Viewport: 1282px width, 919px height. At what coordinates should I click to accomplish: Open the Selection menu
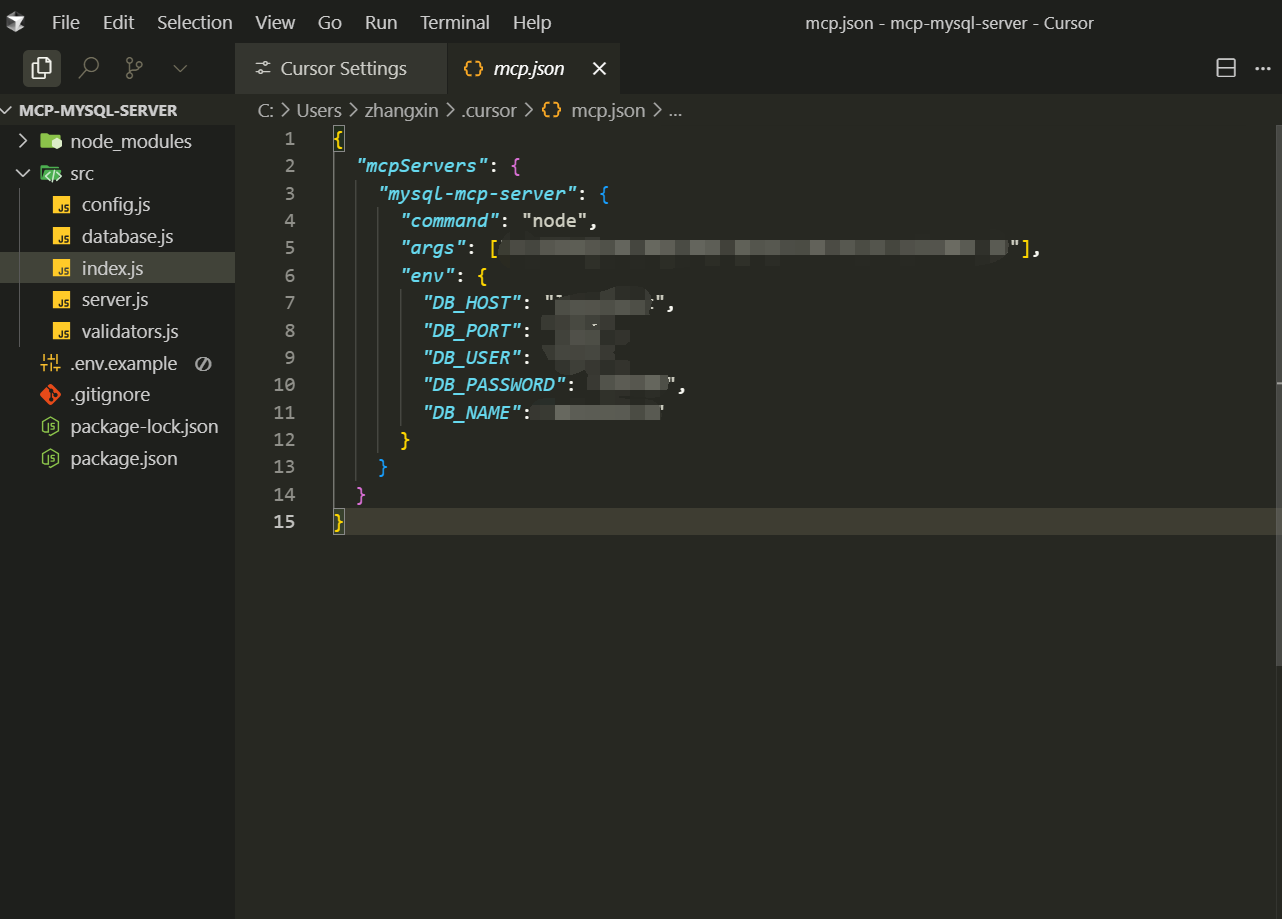click(x=194, y=22)
